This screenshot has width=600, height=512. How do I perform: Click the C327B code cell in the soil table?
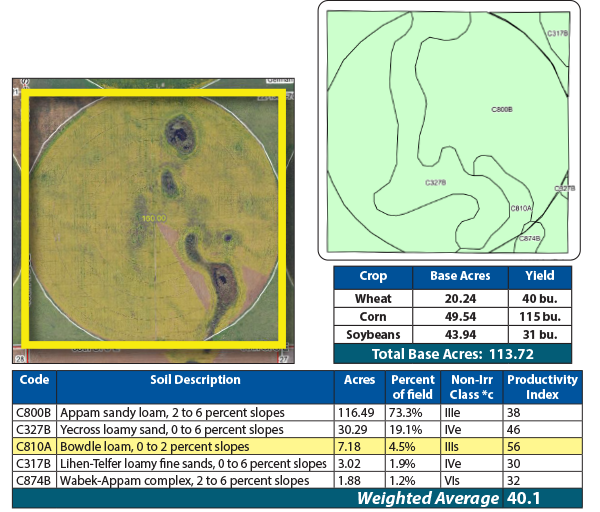coord(33,428)
